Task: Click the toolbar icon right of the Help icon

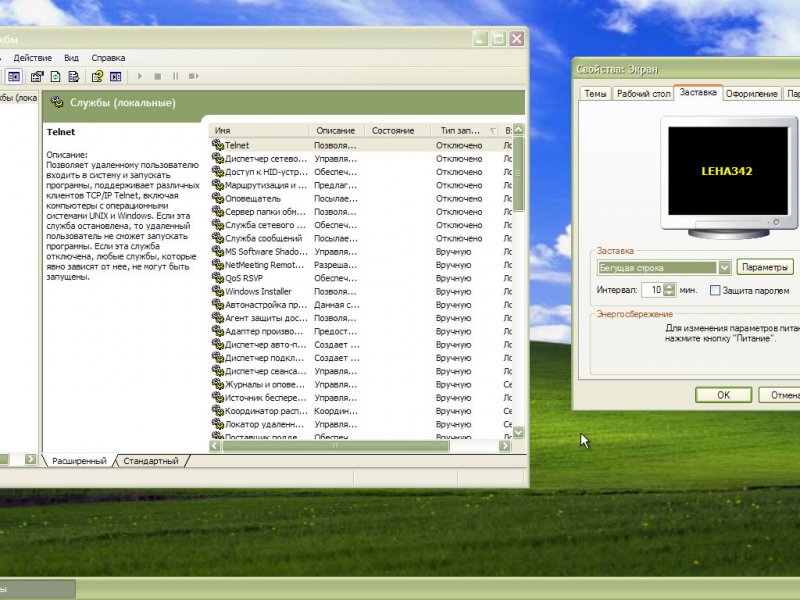Action: pyautogui.click(x=116, y=77)
